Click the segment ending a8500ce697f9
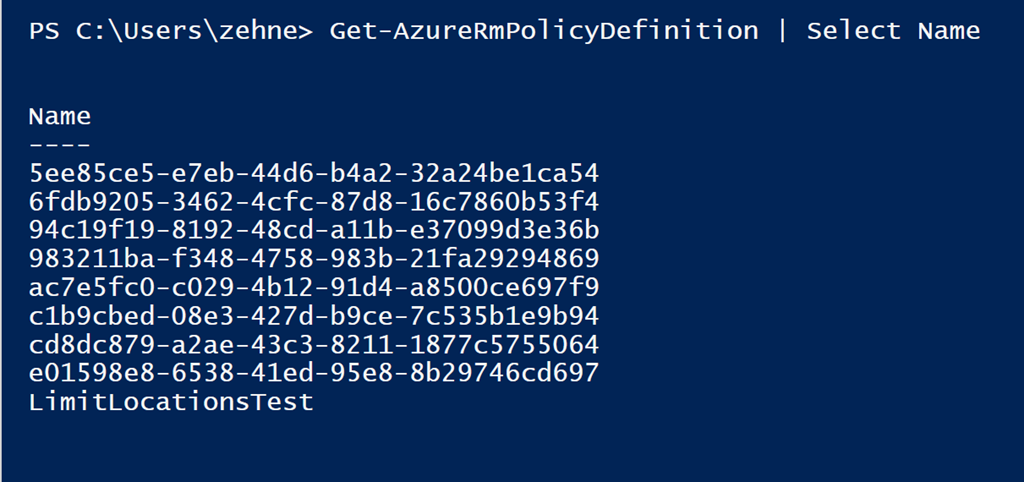The image size is (1024, 482). [504, 288]
